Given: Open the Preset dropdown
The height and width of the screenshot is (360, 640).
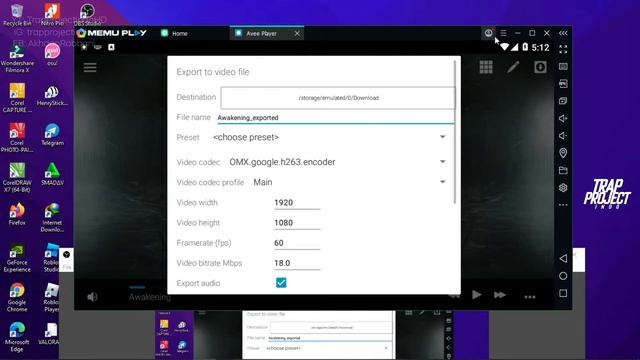Looking at the screenshot, I should pyautogui.click(x=329, y=138).
